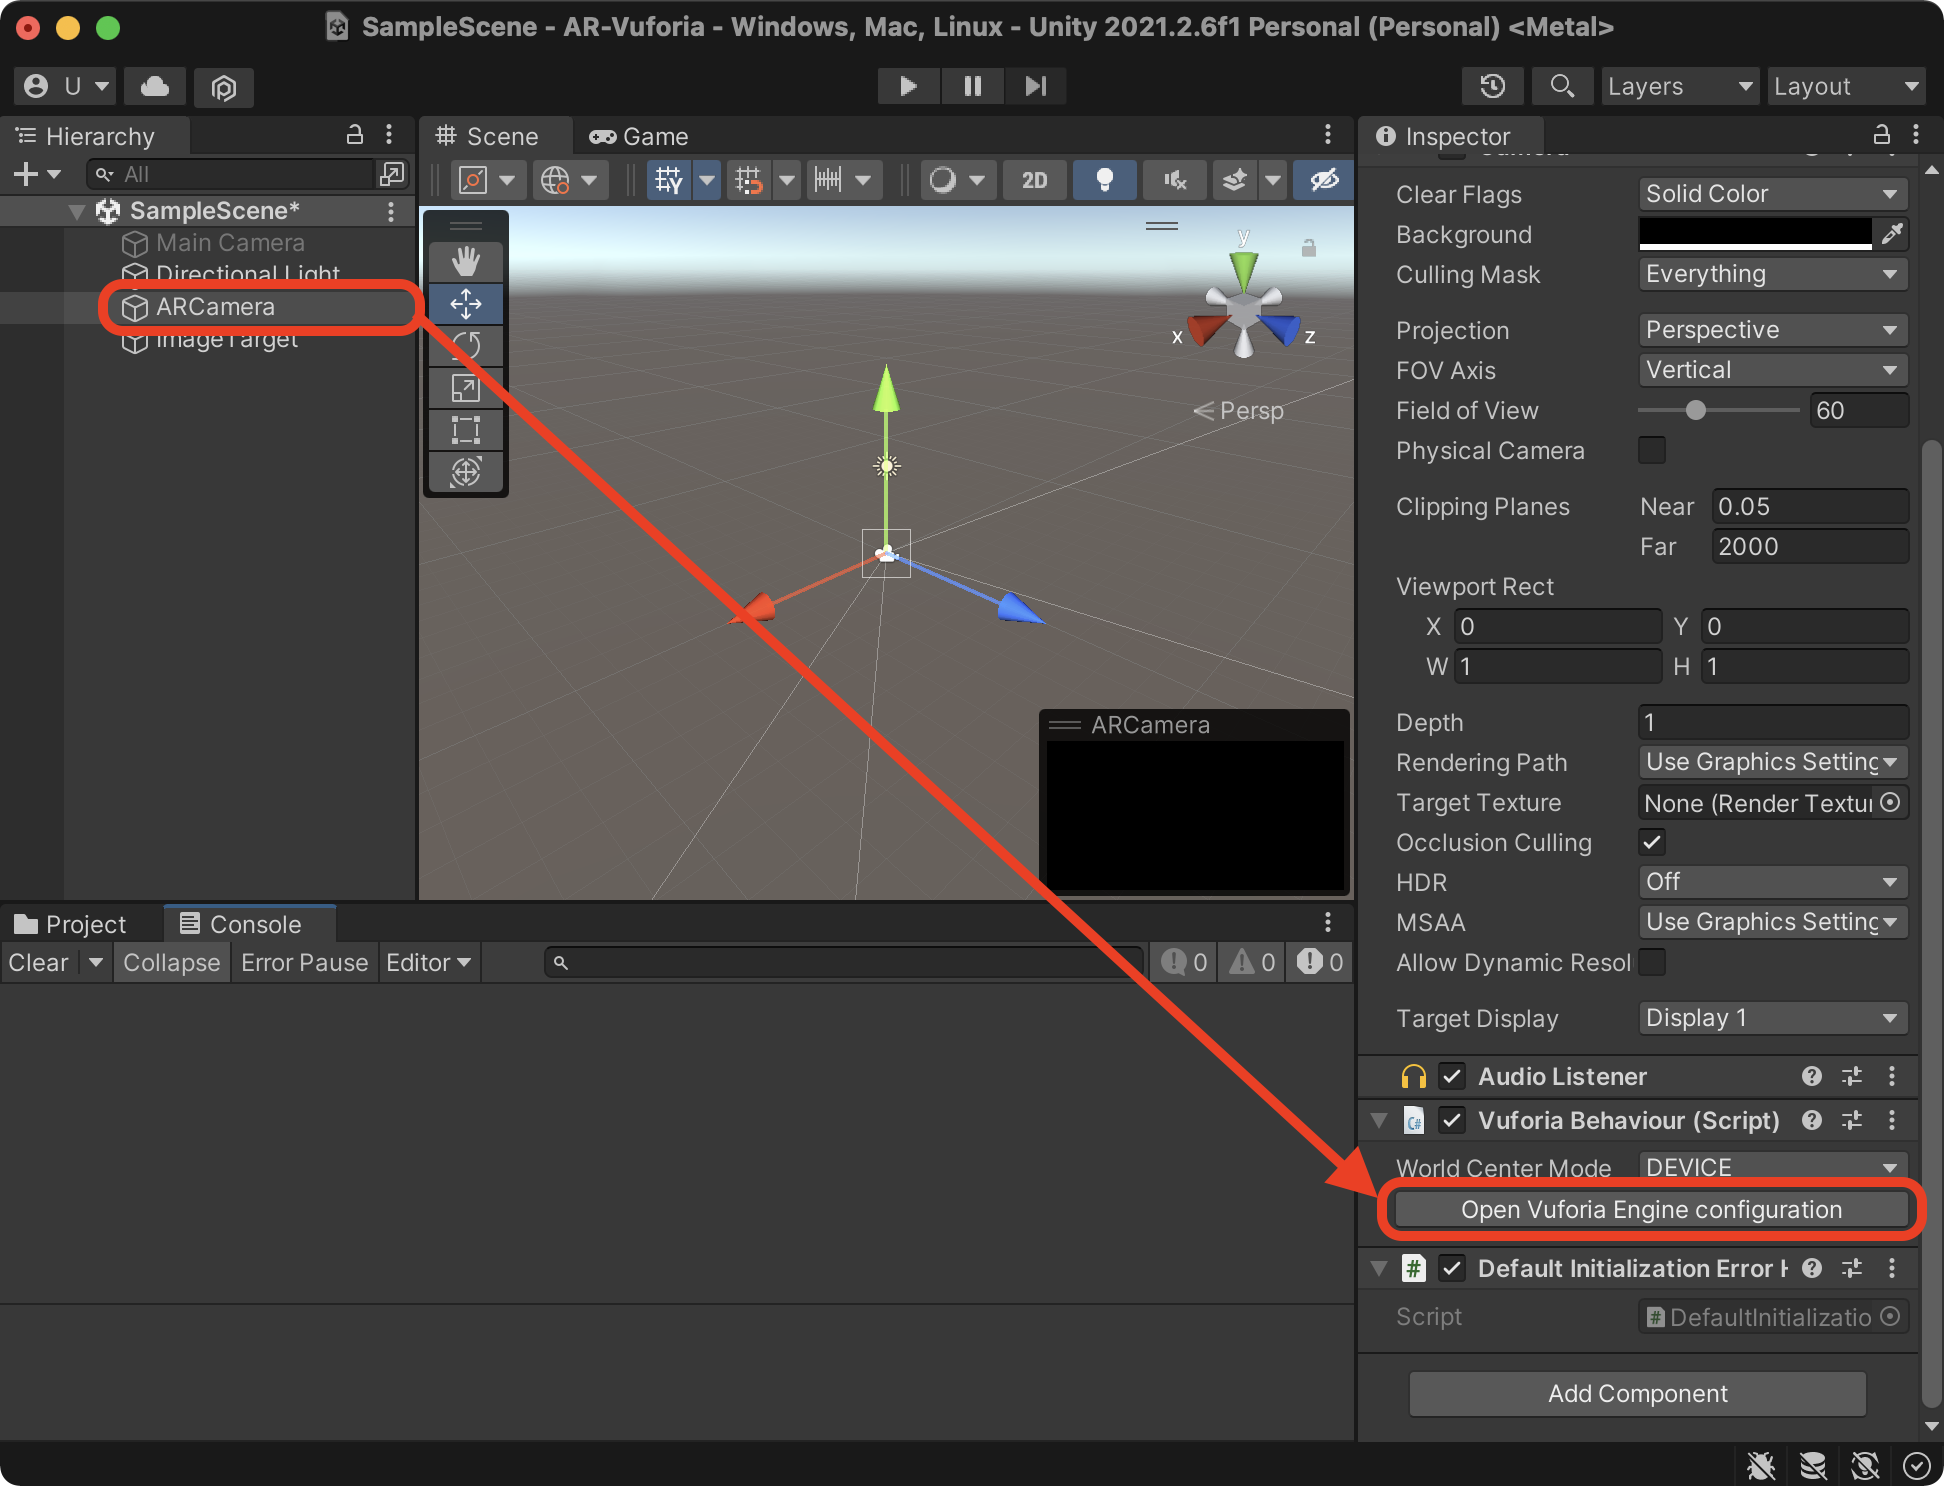Click Open Vuforia Engine configuration button

pos(1650,1210)
